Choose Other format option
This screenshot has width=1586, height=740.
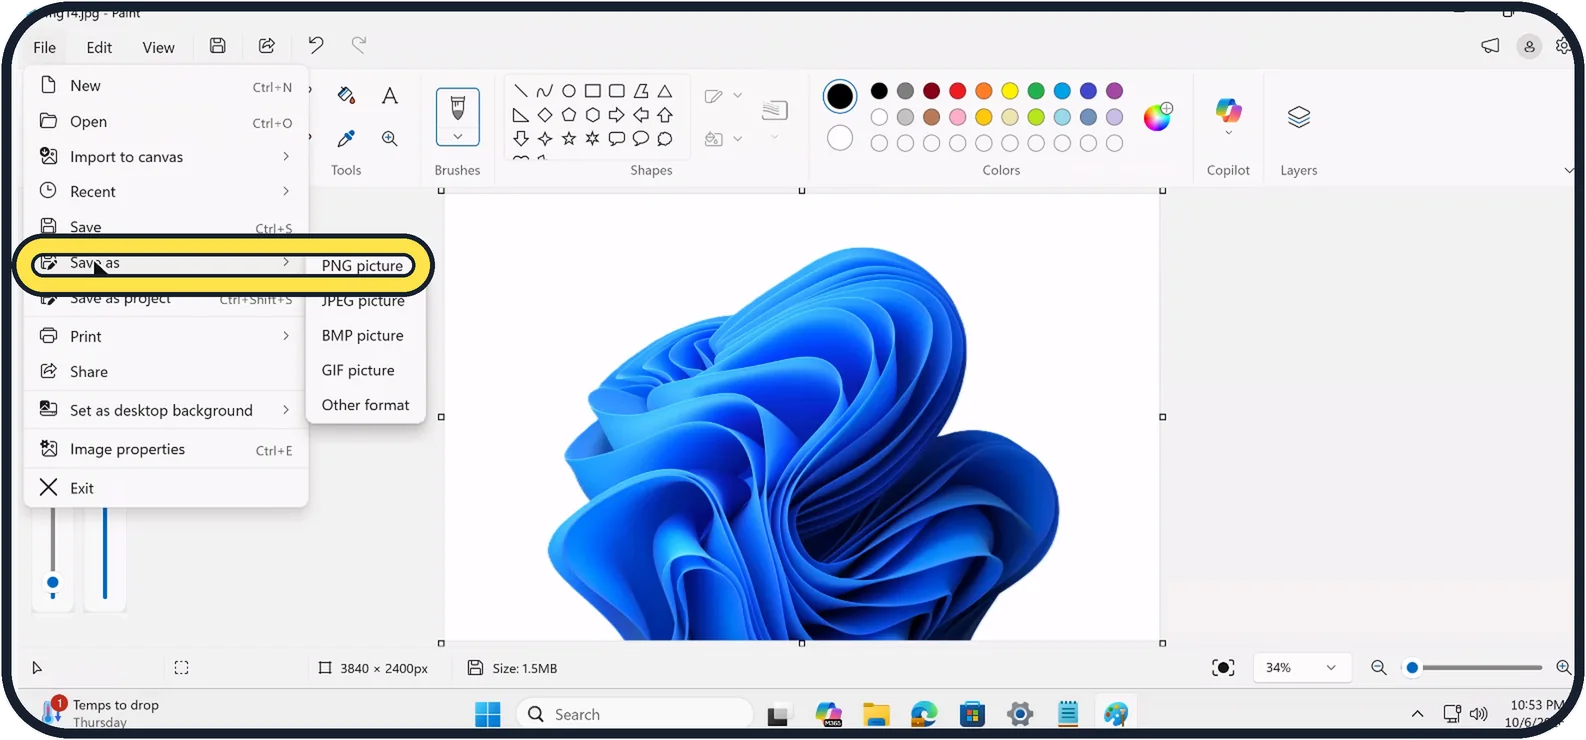[x=366, y=405]
